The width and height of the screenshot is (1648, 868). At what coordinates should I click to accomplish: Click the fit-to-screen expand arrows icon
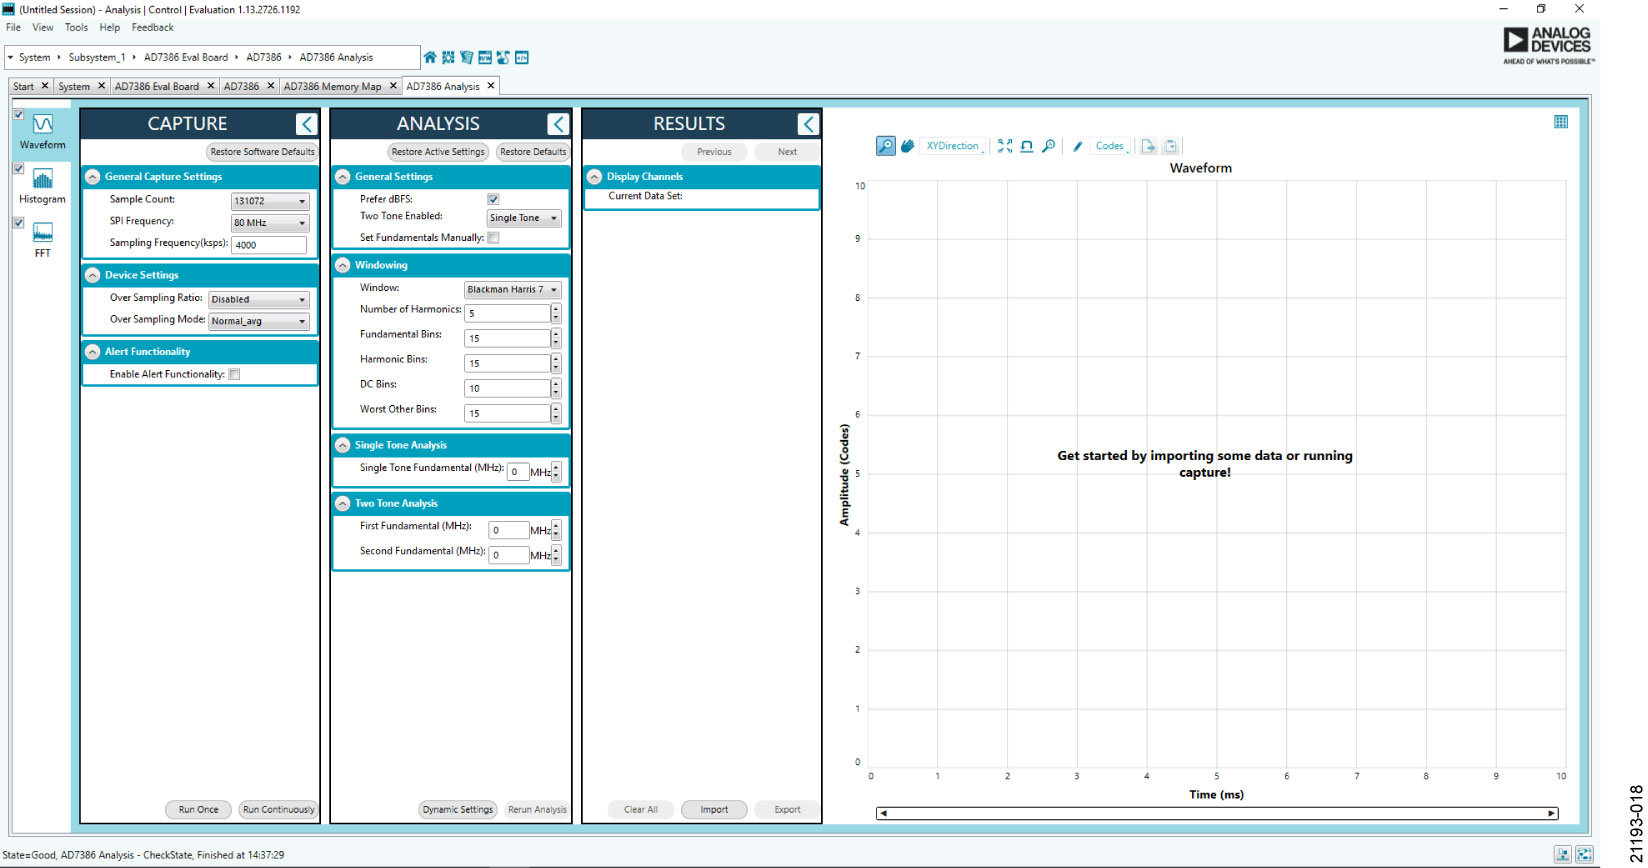[x=1005, y=146]
